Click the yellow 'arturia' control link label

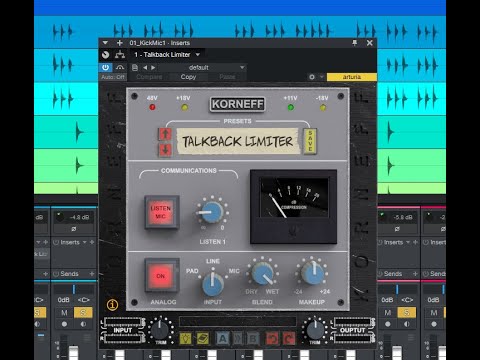pos(352,77)
